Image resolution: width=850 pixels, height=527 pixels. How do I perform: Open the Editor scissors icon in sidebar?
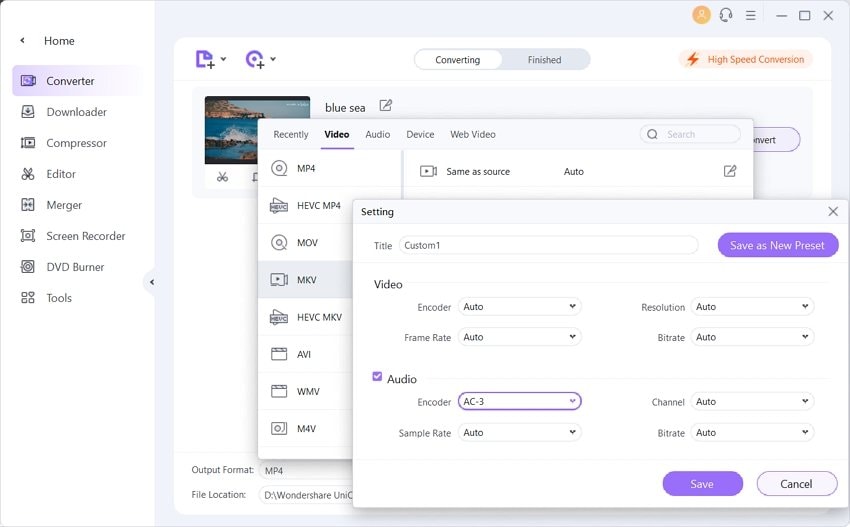(x=28, y=174)
